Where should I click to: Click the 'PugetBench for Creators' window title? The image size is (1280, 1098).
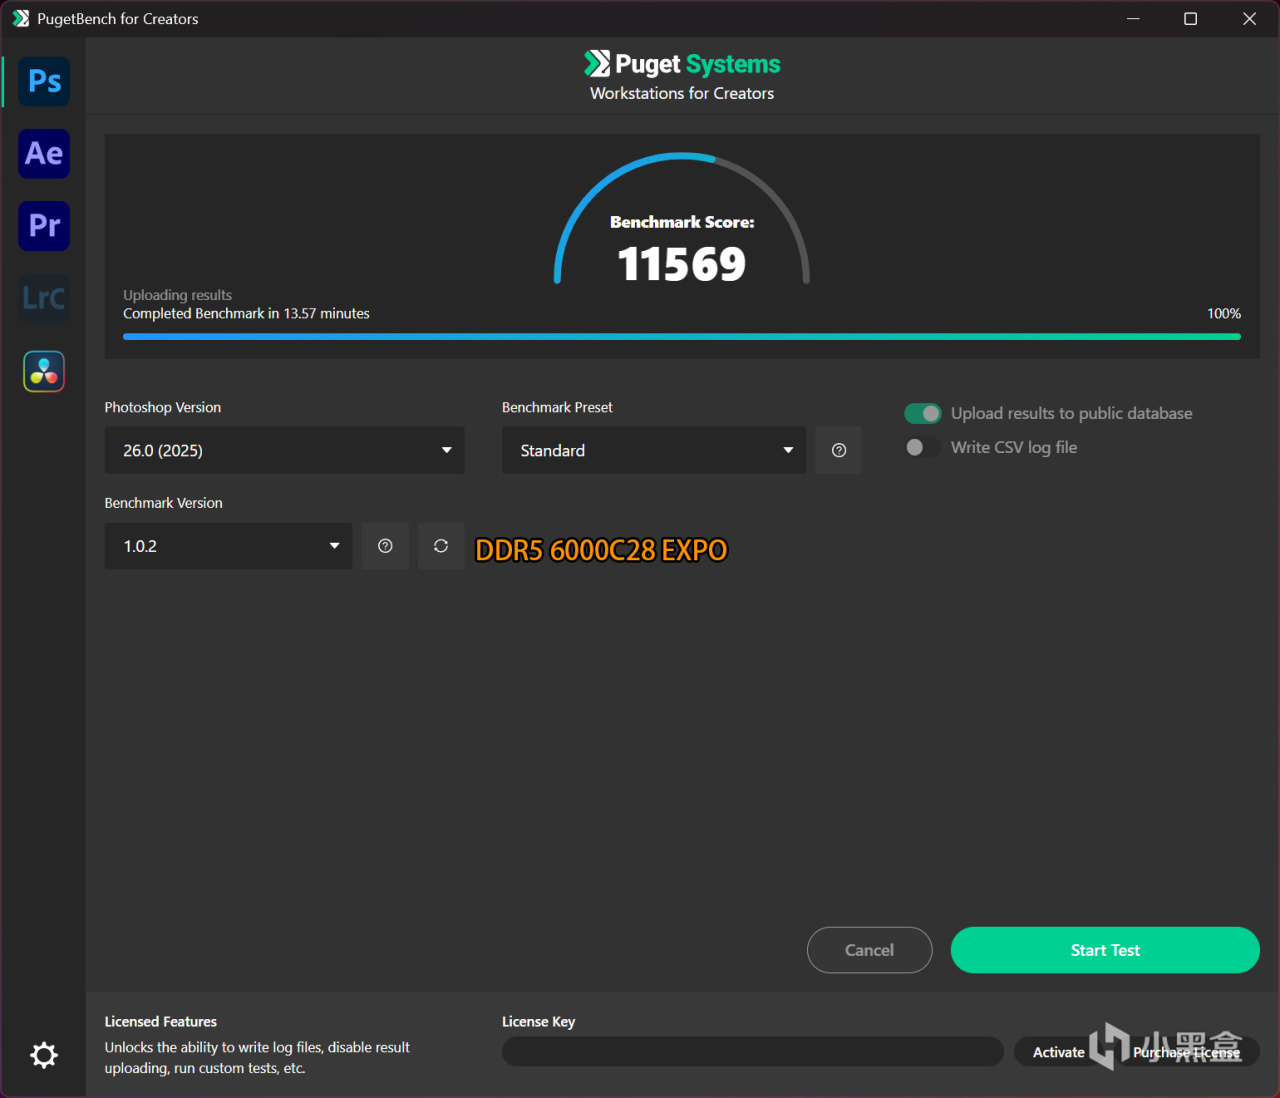click(x=118, y=19)
